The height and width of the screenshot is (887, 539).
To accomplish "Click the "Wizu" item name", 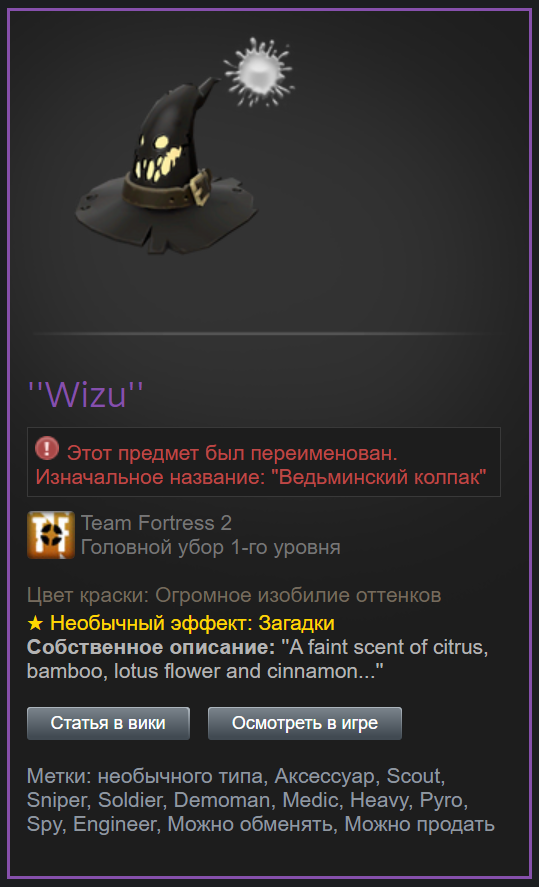I will 85,394.
